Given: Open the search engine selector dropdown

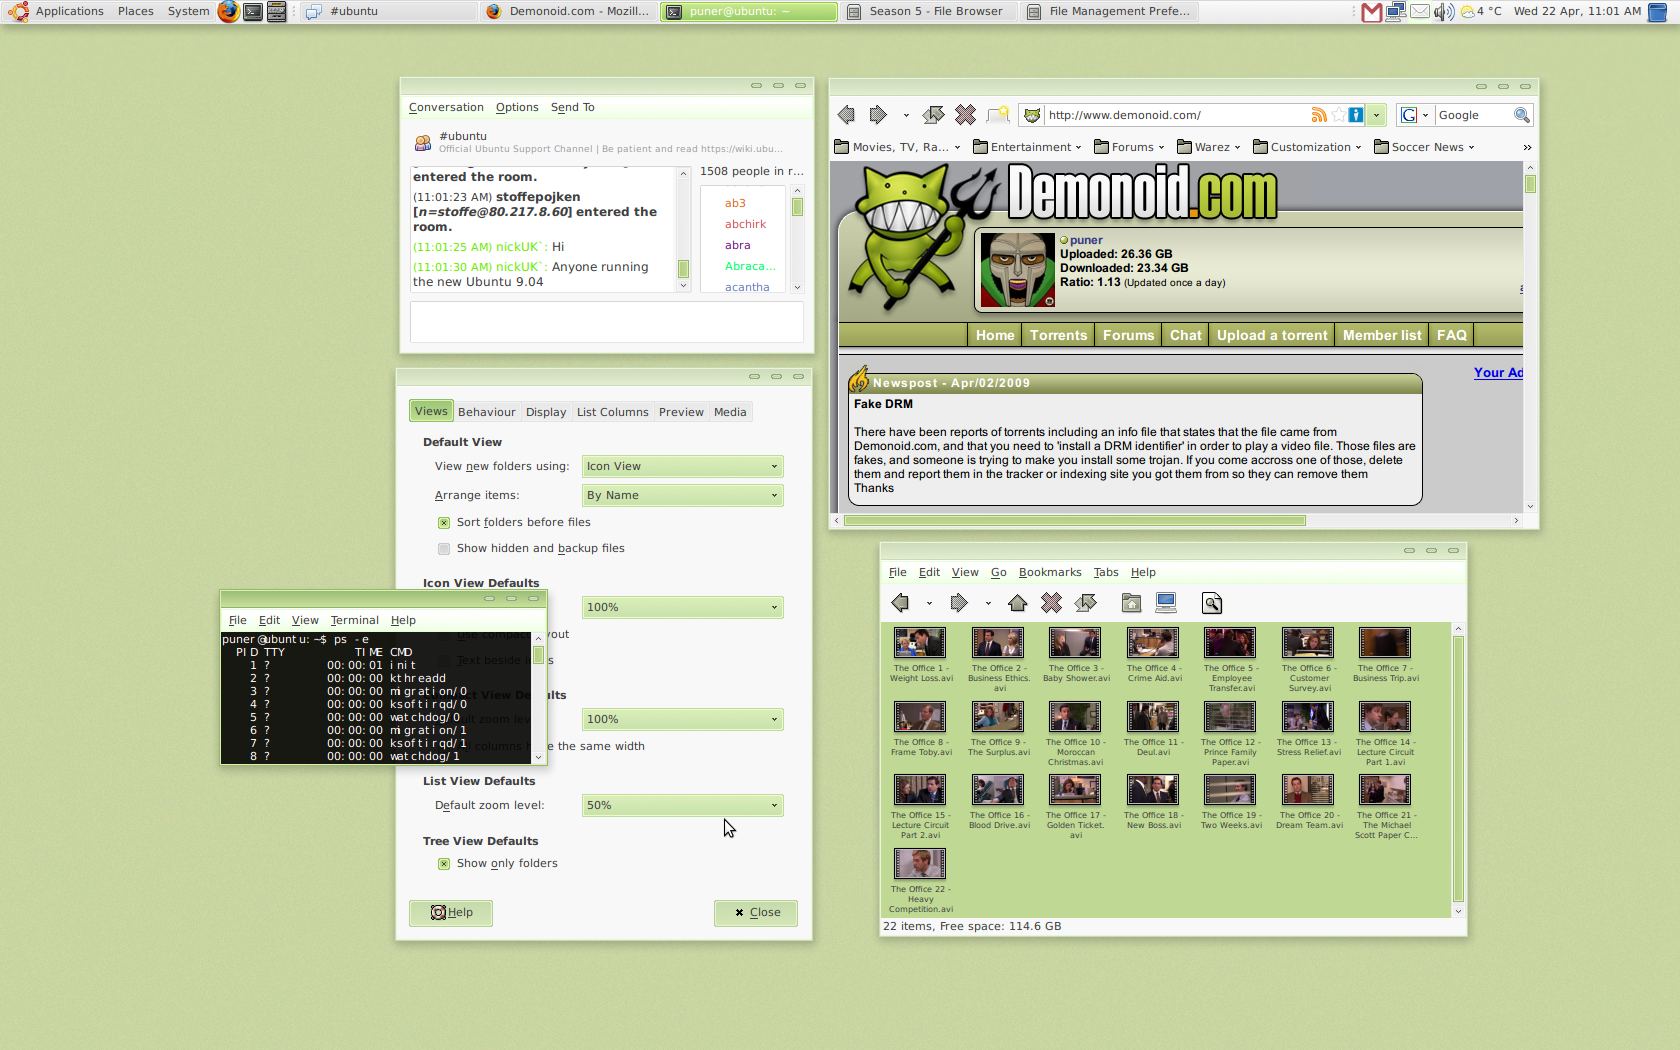Looking at the screenshot, I should click(x=1414, y=115).
